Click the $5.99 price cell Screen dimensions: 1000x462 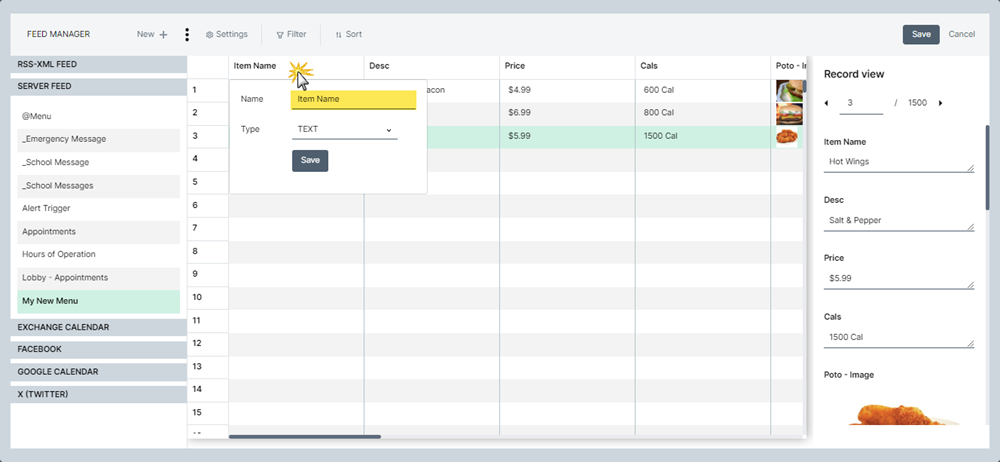pyautogui.click(x=567, y=137)
